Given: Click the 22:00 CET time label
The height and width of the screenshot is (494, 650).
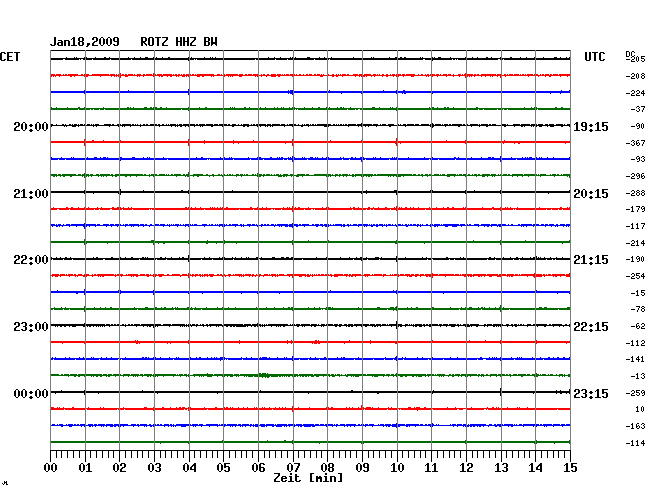Looking at the screenshot, I should 31,260.
